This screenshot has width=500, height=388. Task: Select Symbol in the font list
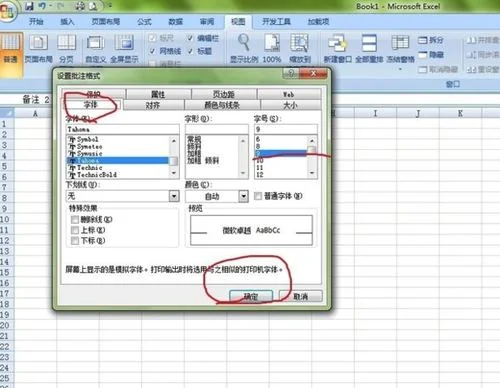(x=118, y=139)
